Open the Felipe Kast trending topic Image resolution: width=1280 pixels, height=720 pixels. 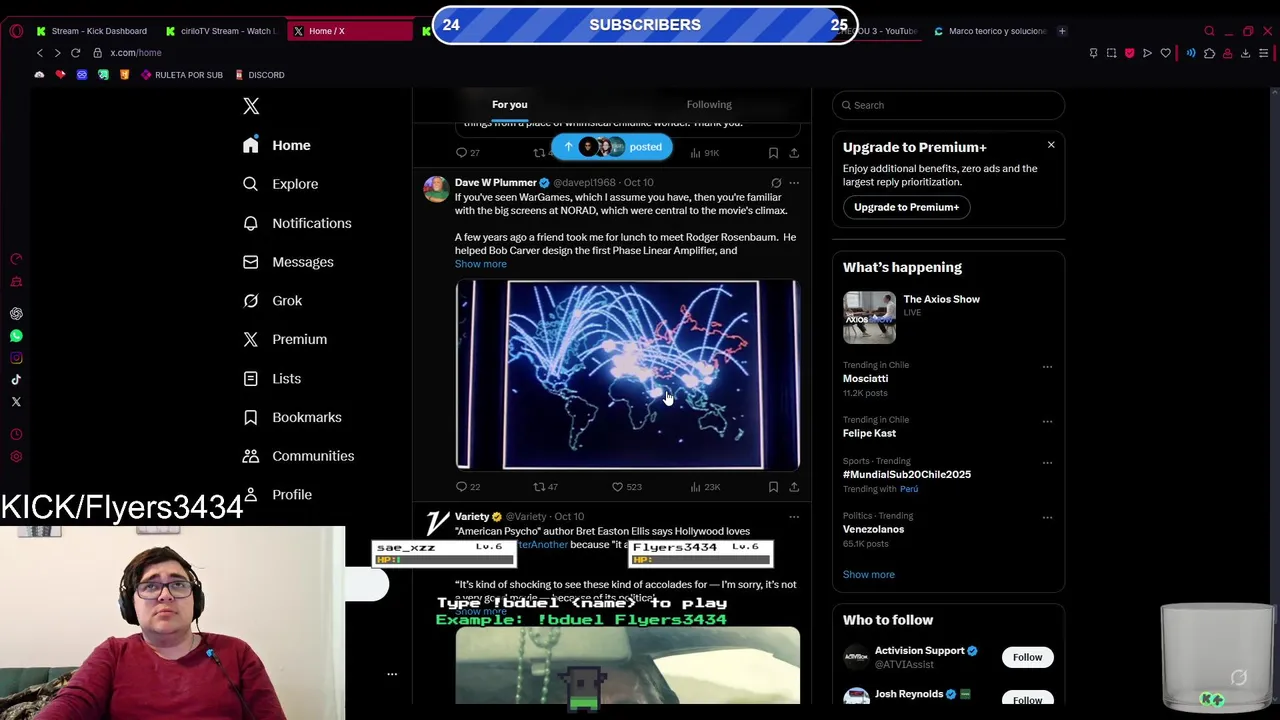[x=869, y=433]
